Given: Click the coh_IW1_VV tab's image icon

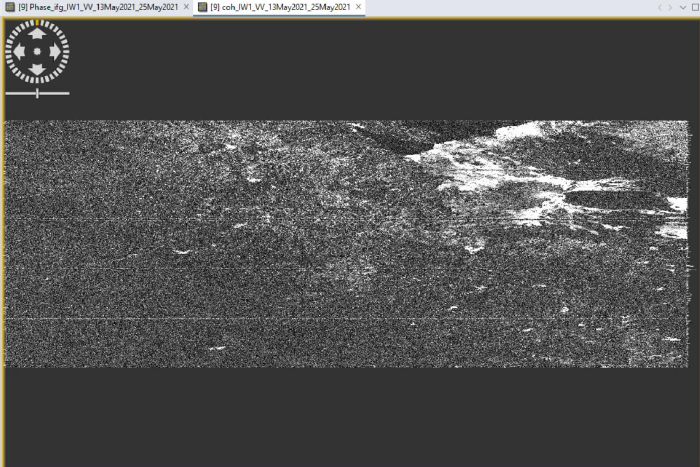Looking at the screenshot, I should (x=203, y=7).
